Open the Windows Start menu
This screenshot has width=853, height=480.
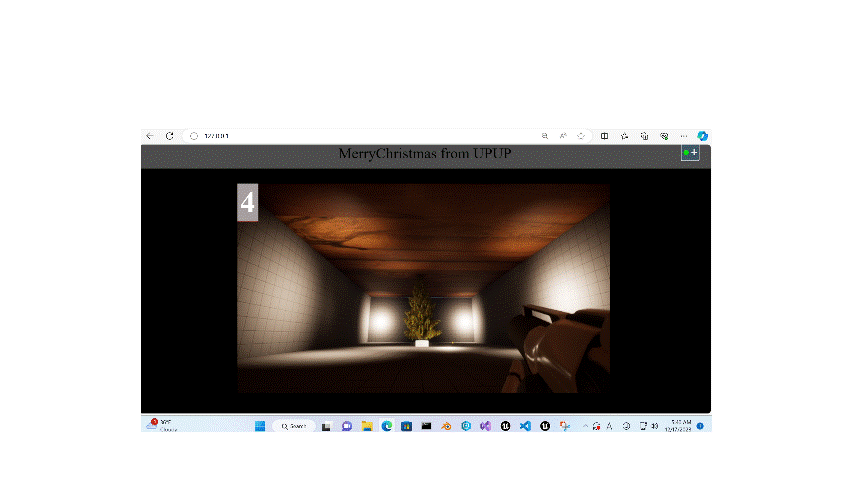point(260,426)
